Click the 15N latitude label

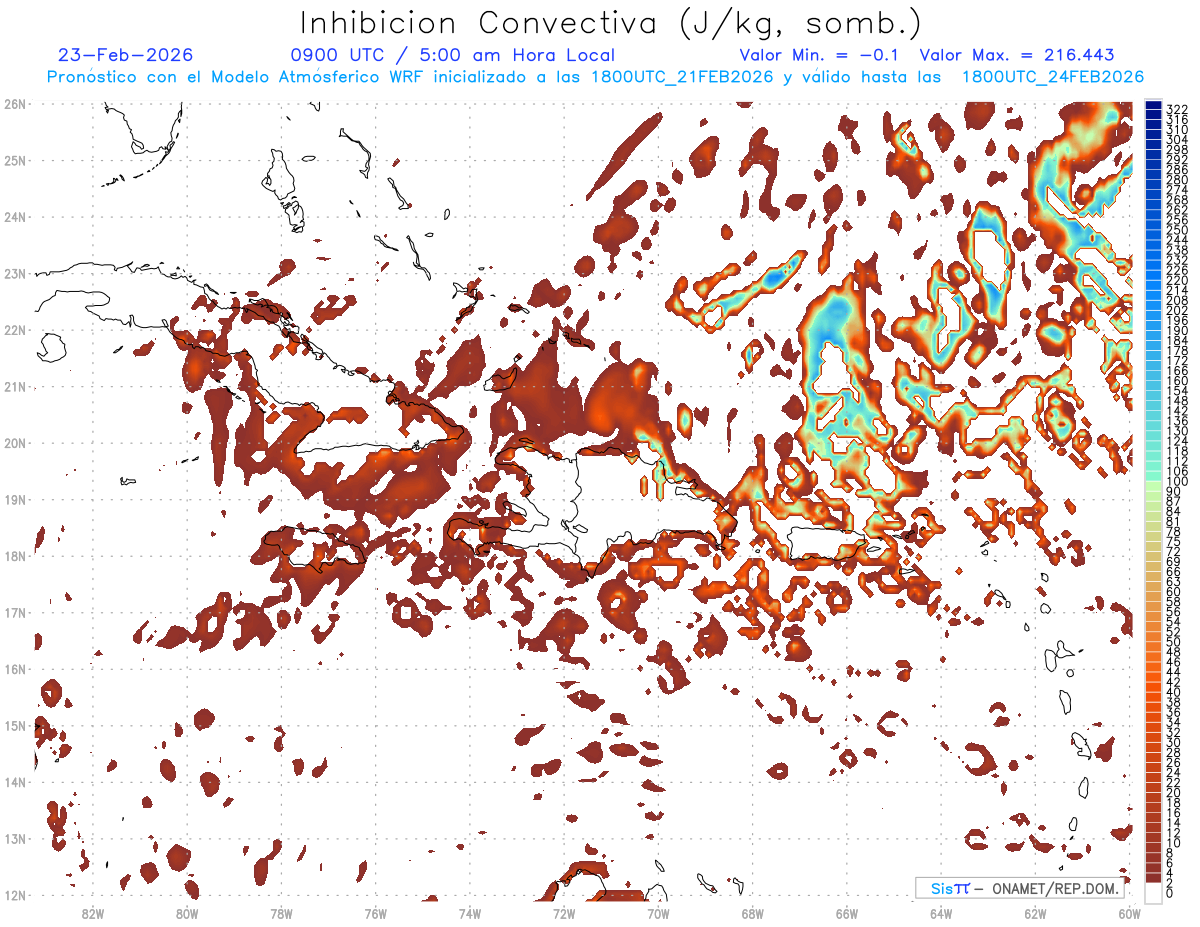[14, 725]
